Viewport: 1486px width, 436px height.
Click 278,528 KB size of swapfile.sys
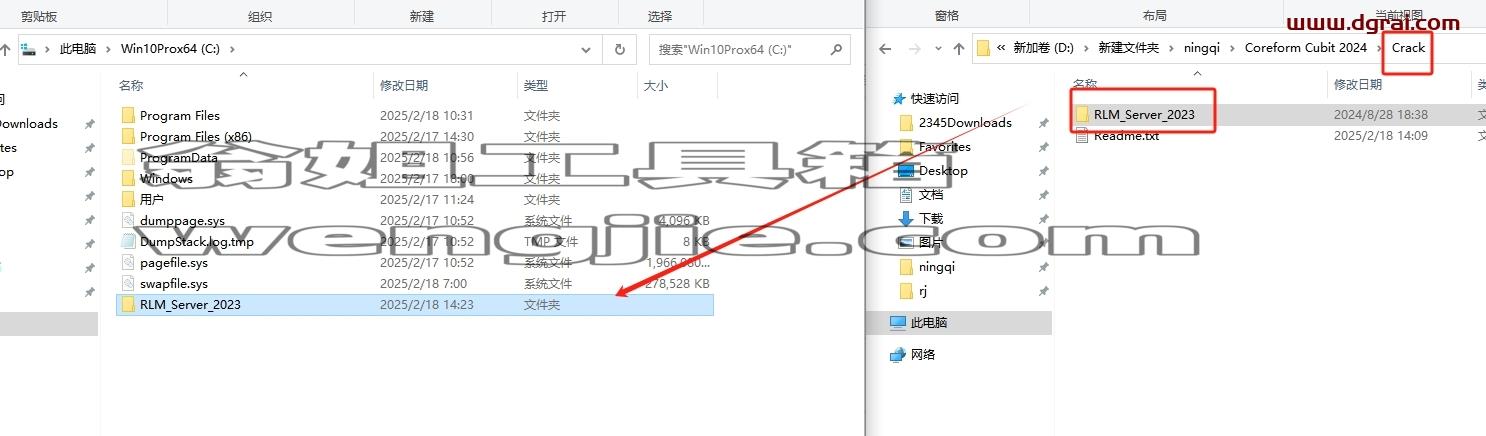pos(677,283)
